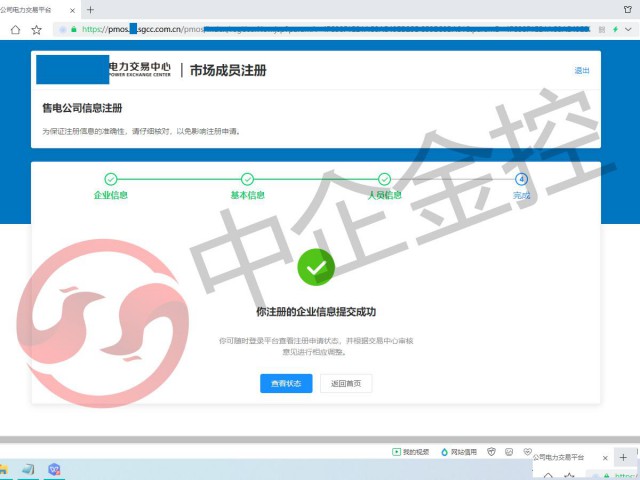Click the 售电公司信息注册 heading
This screenshot has width=640, height=480.
coord(82,108)
